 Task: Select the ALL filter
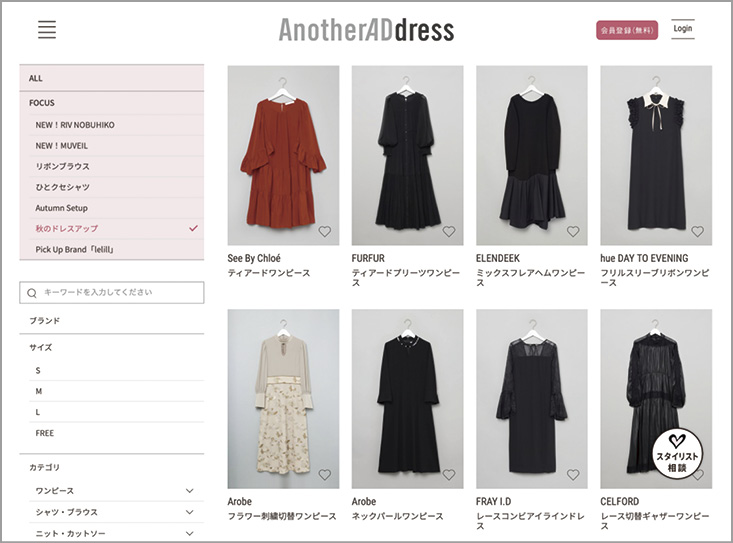pos(112,78)
